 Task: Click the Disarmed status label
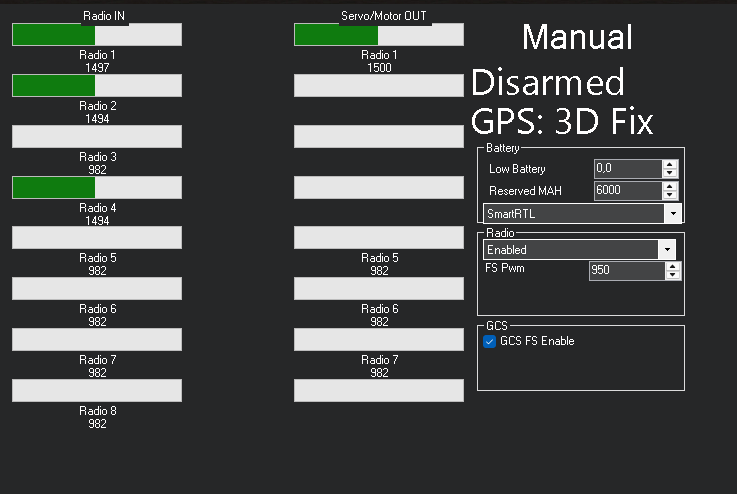pos(547,81)
